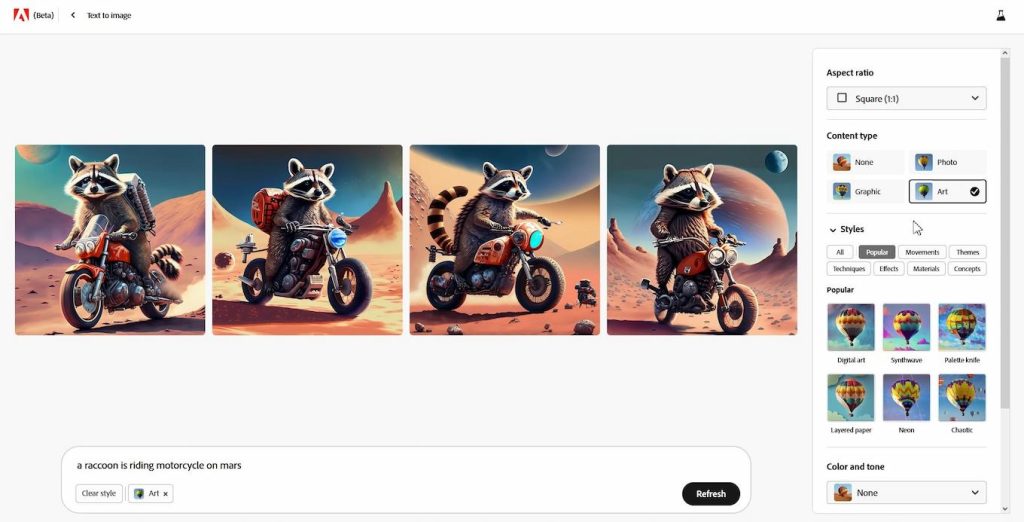Choose the Synthwave style balloon icon

906,327
